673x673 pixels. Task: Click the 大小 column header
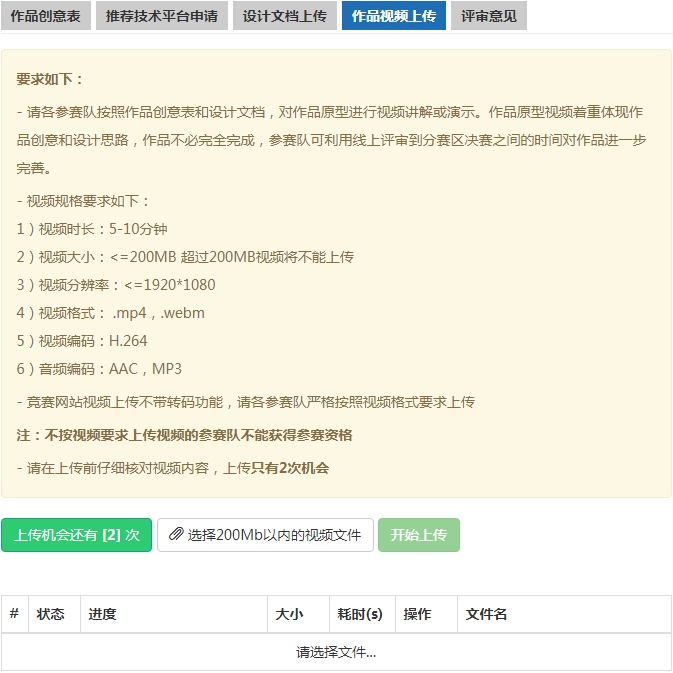click(x=298, y=614)
